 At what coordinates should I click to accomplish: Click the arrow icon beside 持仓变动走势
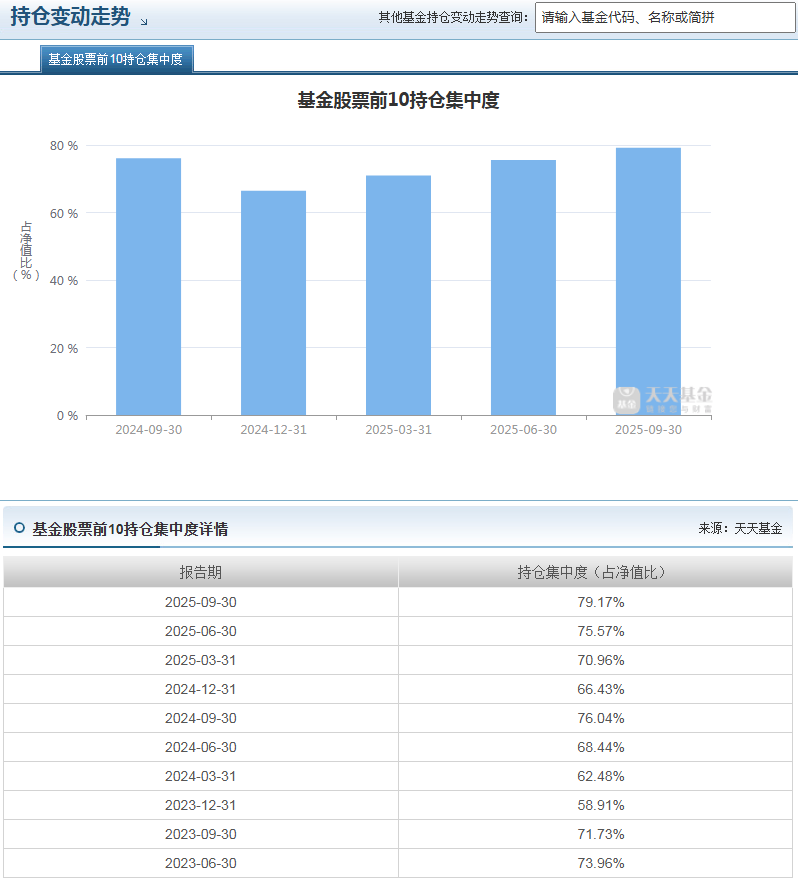tap(144, 21)
